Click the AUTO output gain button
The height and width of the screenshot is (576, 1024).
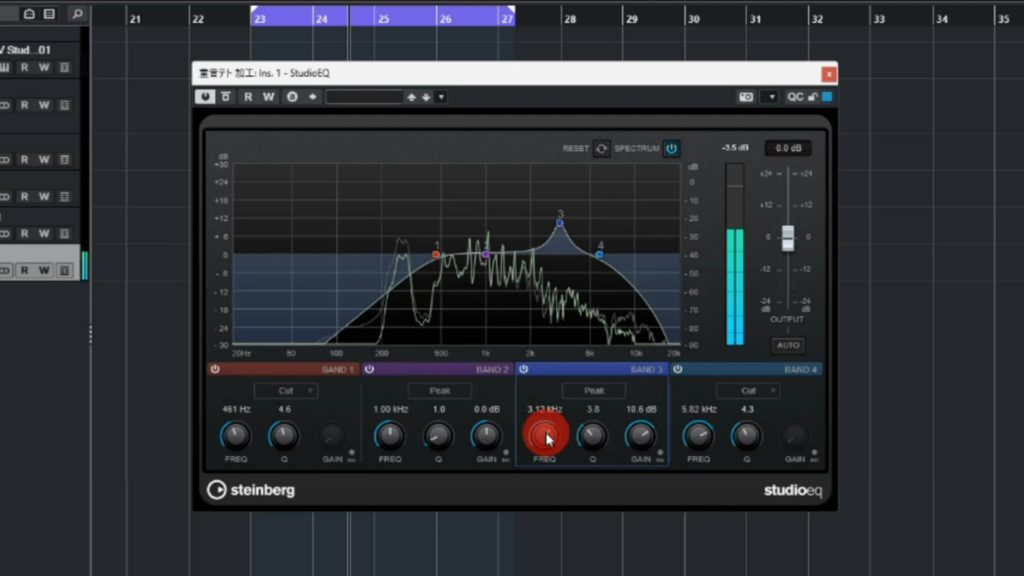click(787, 345)
